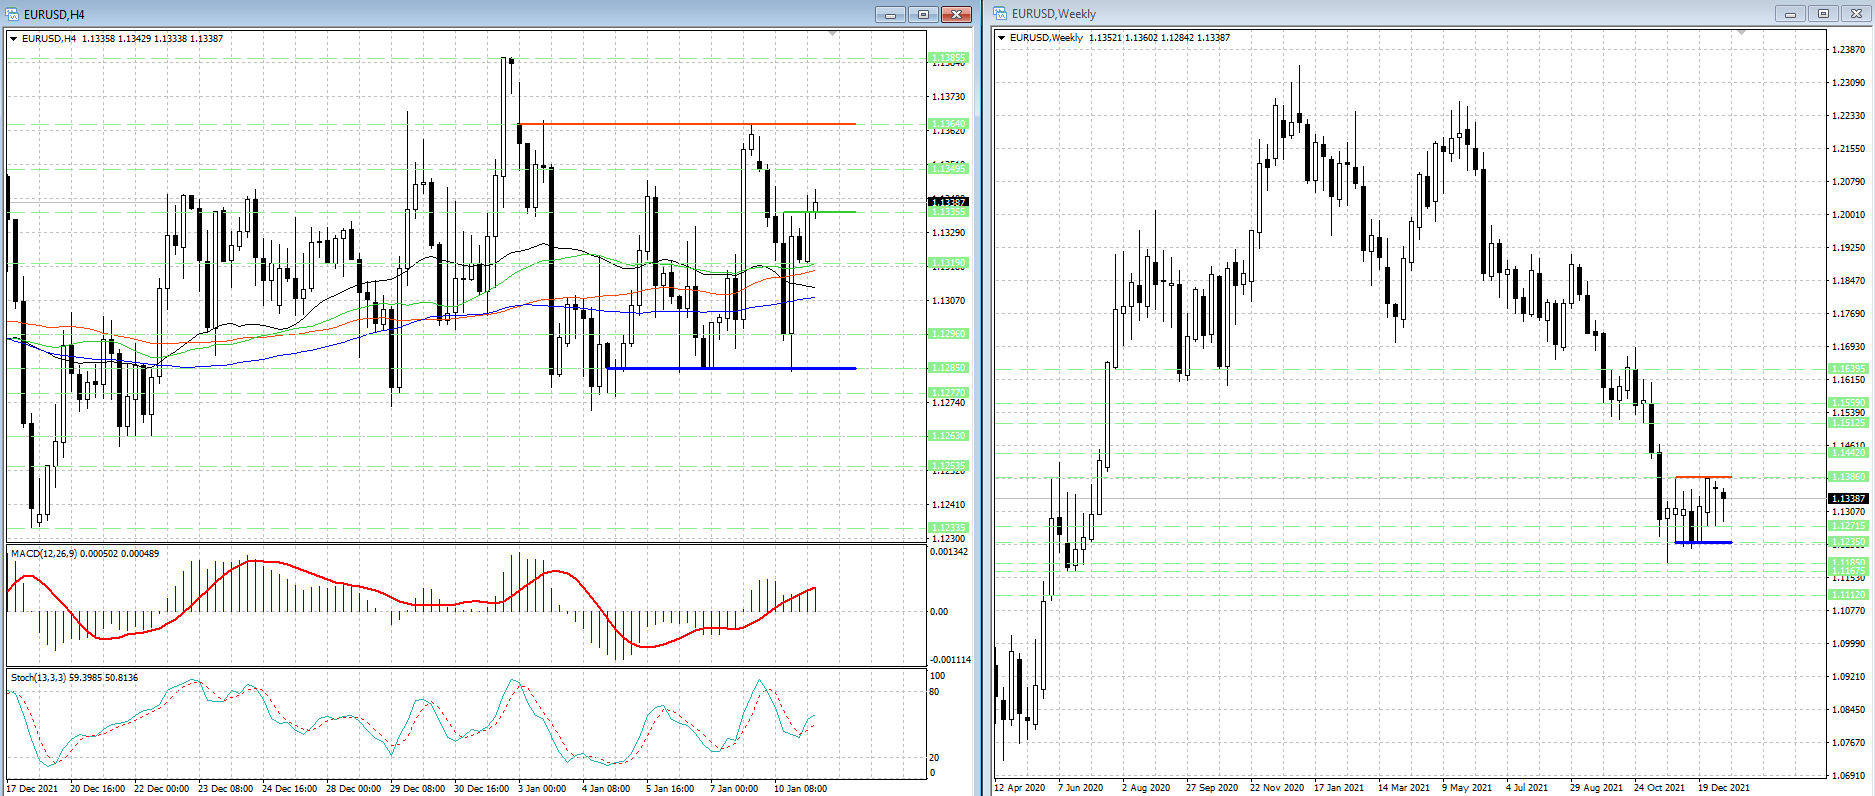
Task: Expand the triangle beside EURUSD,Weekly chart label
Action: [1002, 38]
